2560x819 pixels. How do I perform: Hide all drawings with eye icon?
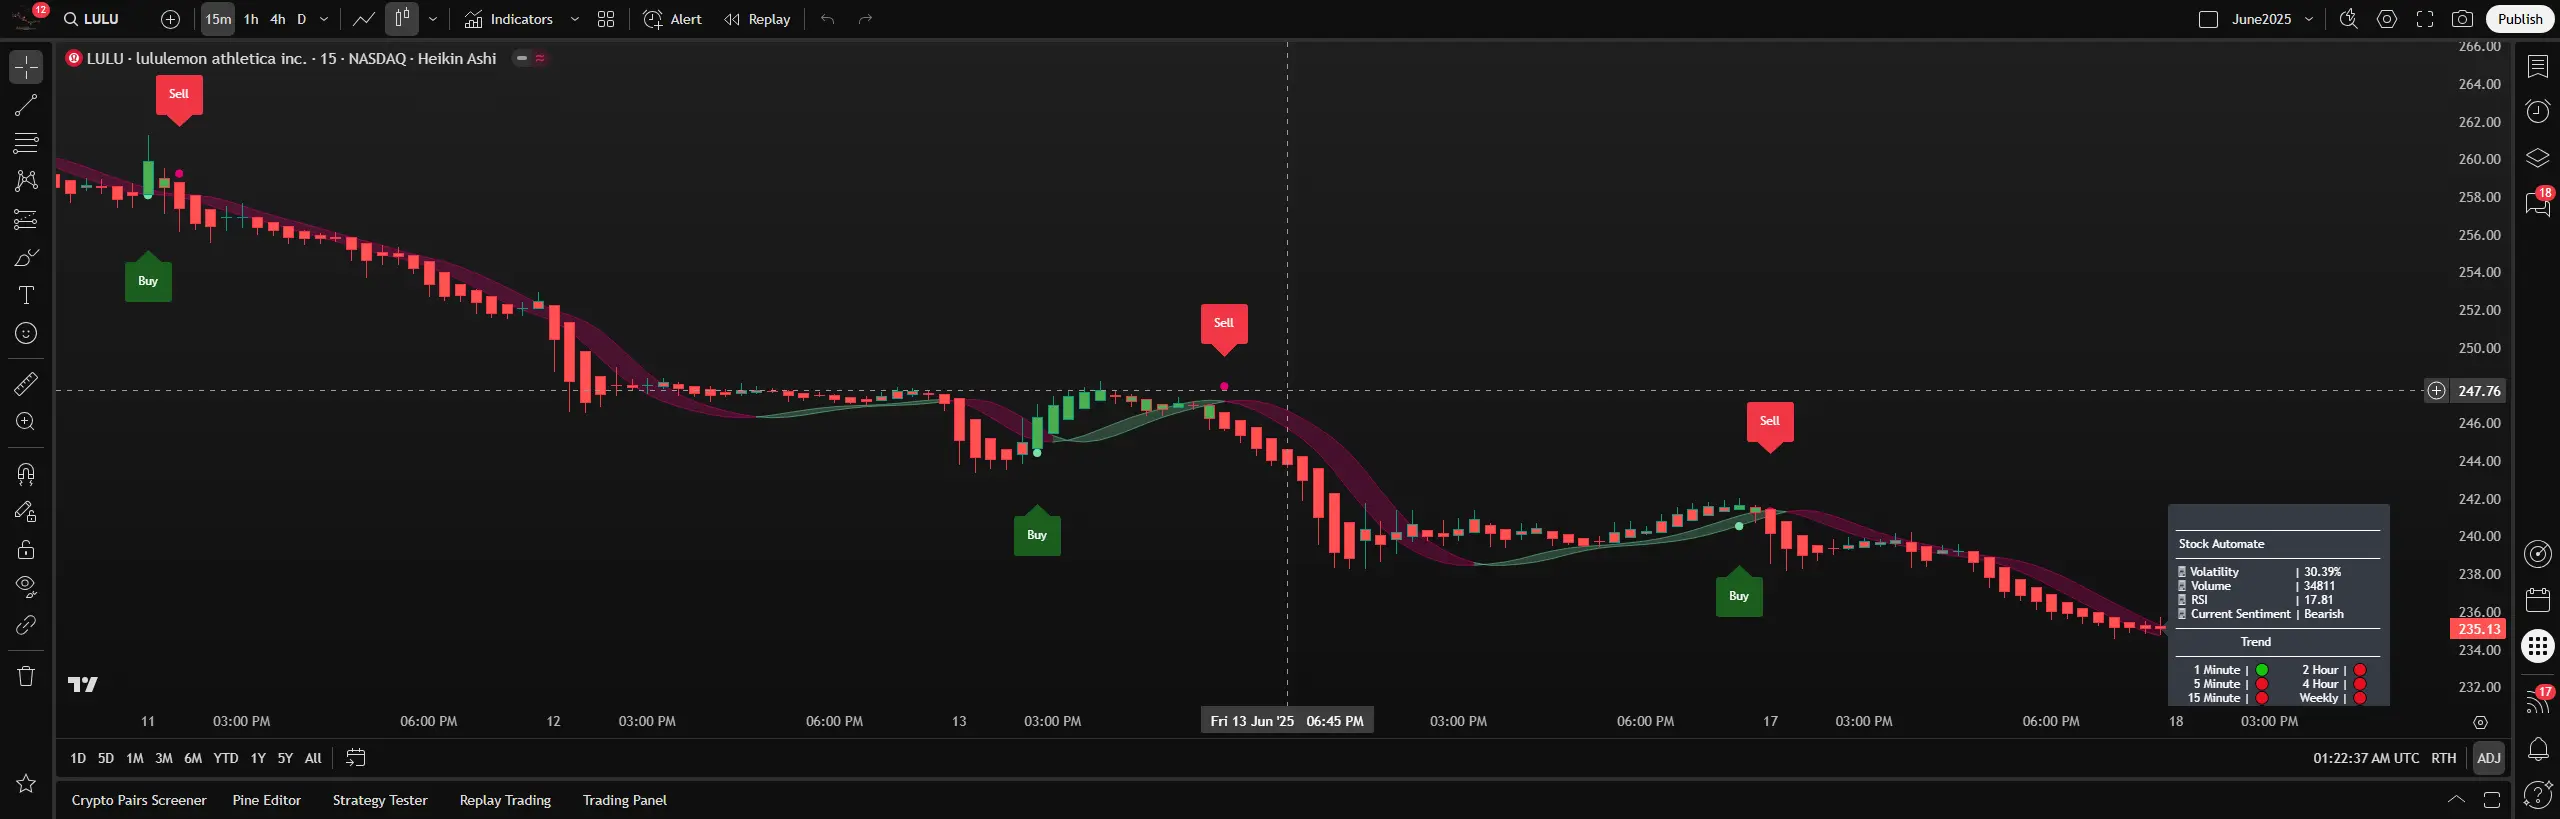[26, 587]
